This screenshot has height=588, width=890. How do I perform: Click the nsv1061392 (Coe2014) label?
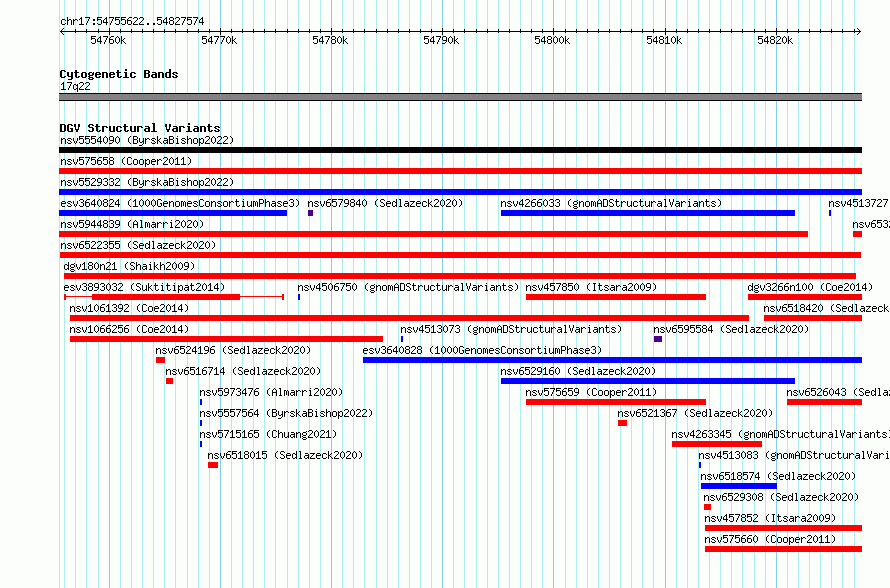point(129,308)
